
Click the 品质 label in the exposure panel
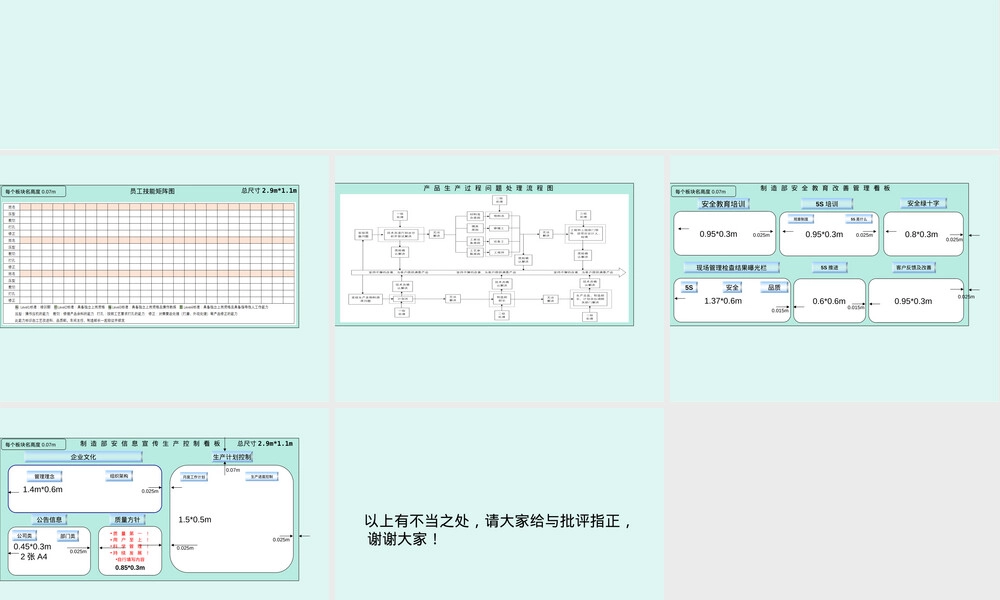tap(774, 288)
